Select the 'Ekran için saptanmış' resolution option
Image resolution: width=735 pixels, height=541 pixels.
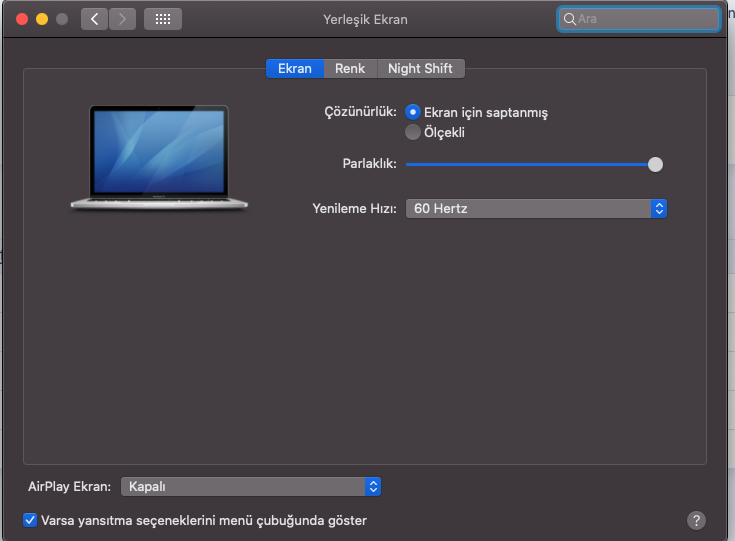click(x=413, y=113)
